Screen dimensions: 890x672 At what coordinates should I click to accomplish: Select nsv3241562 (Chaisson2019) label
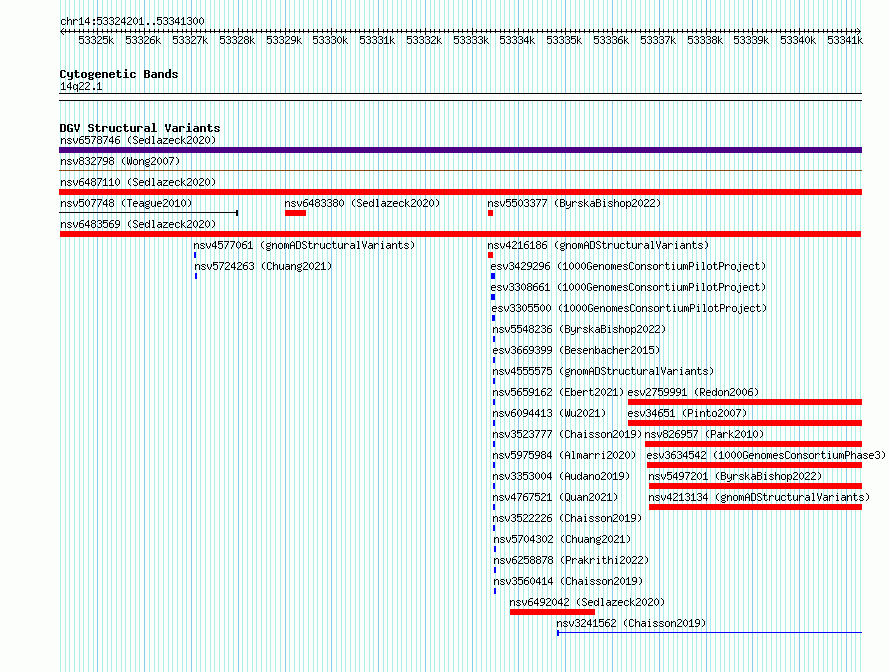click(x=631, y=623)
